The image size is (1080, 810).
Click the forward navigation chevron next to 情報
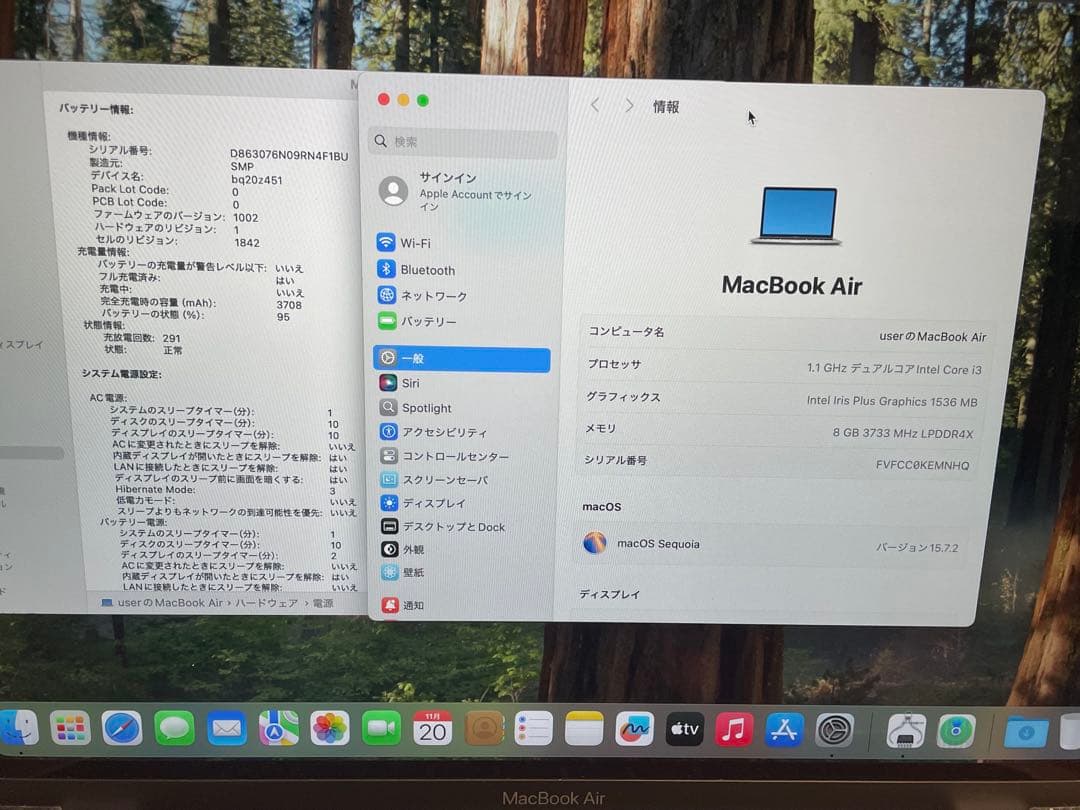[x=627, y=104]
